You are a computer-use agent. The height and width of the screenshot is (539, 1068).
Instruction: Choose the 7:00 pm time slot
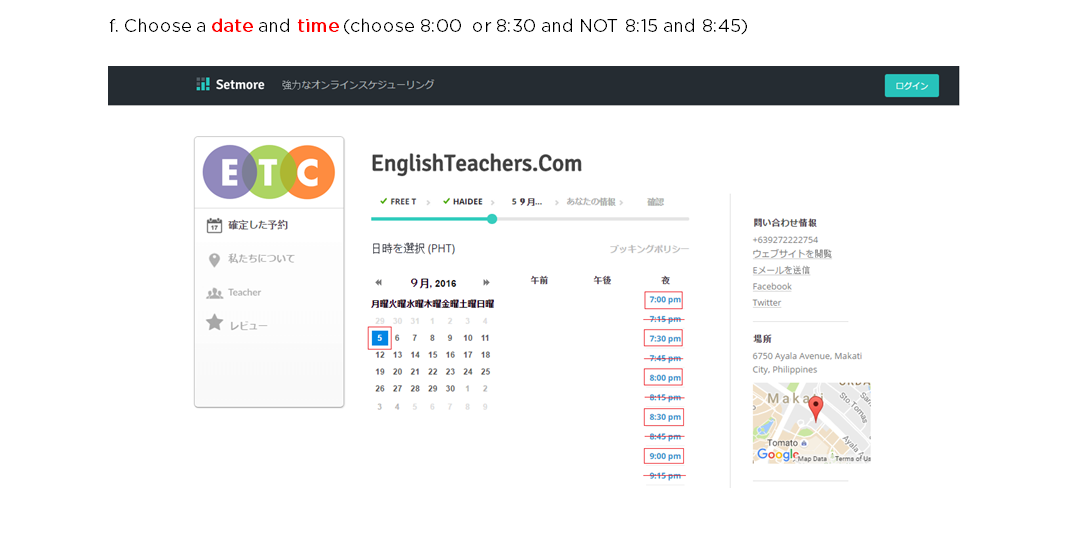[x=664, y=300]
